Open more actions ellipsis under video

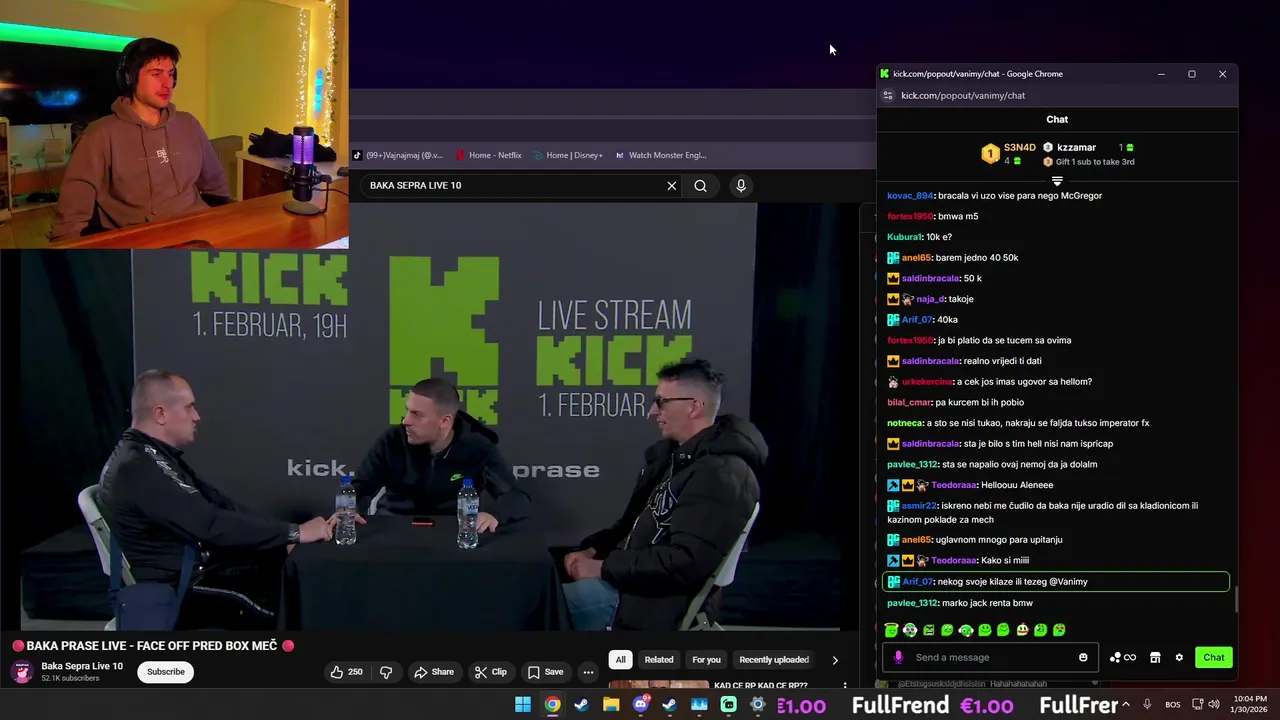click(x=588, y=672)
